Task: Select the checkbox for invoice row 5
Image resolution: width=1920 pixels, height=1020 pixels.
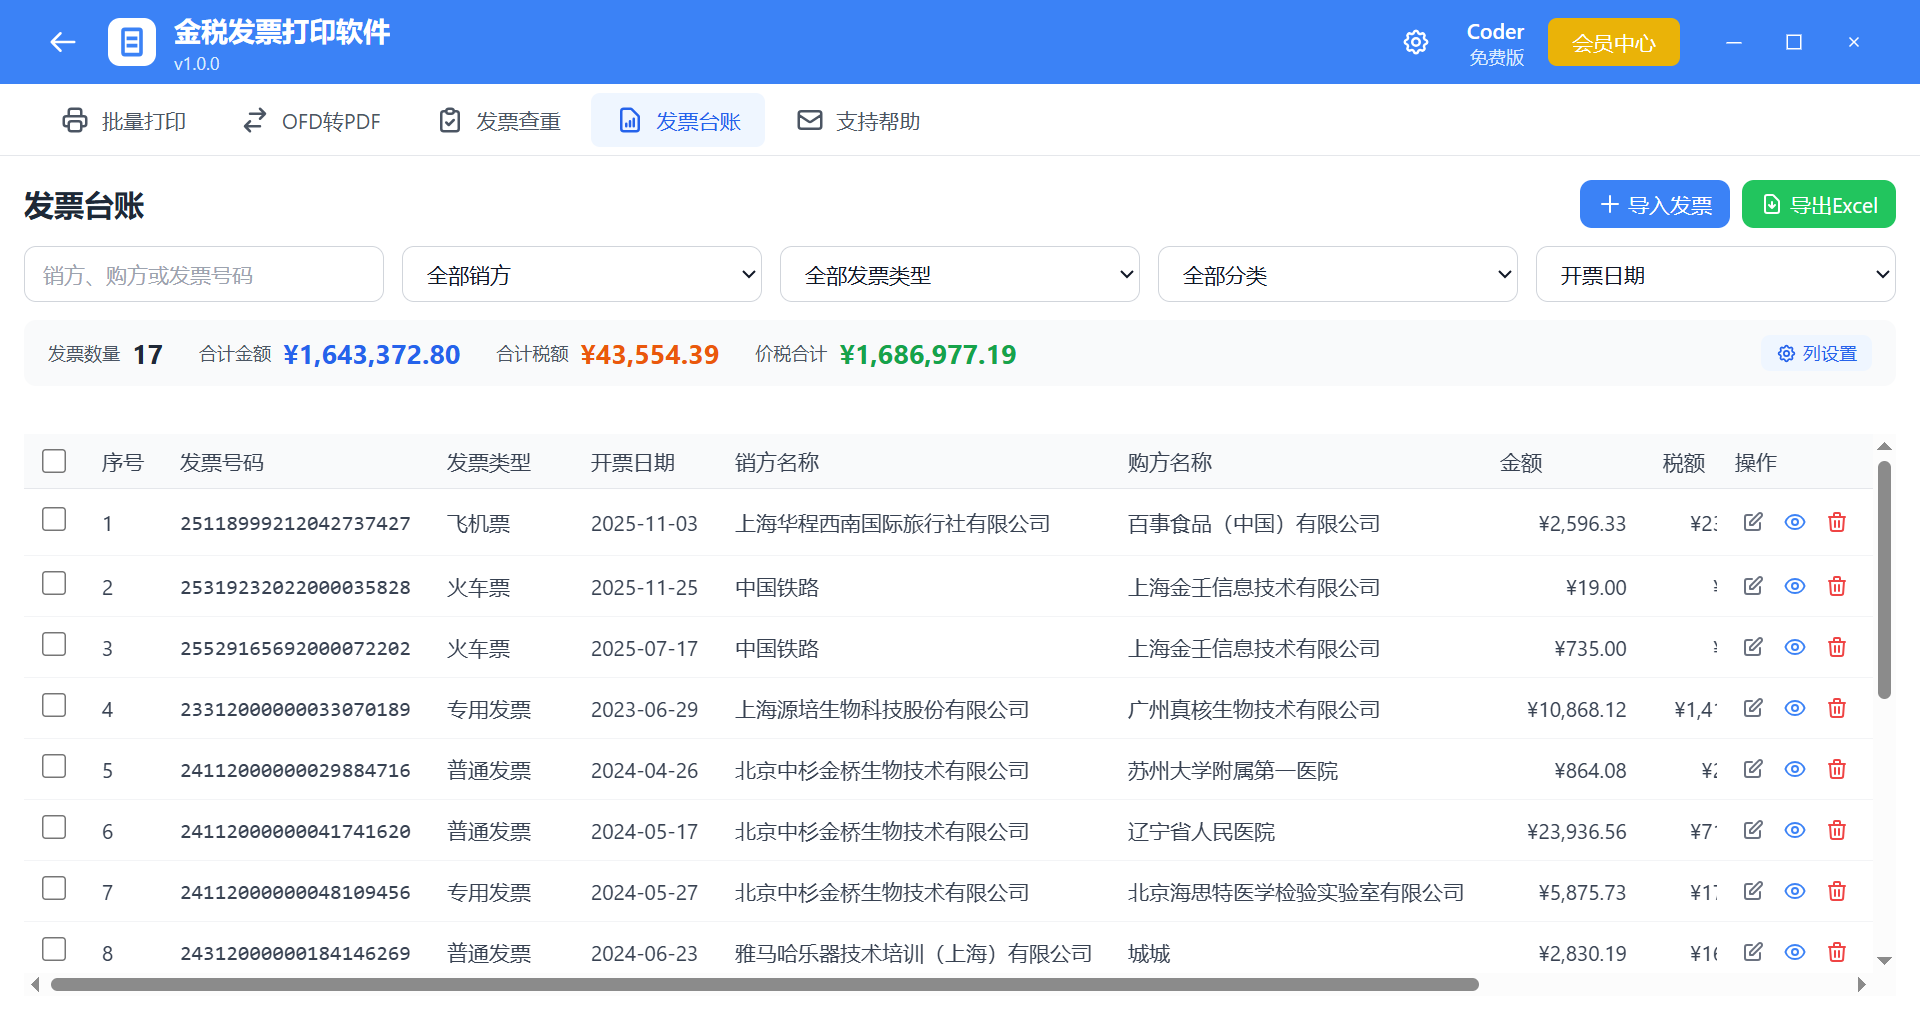Action: click(54, 766)
